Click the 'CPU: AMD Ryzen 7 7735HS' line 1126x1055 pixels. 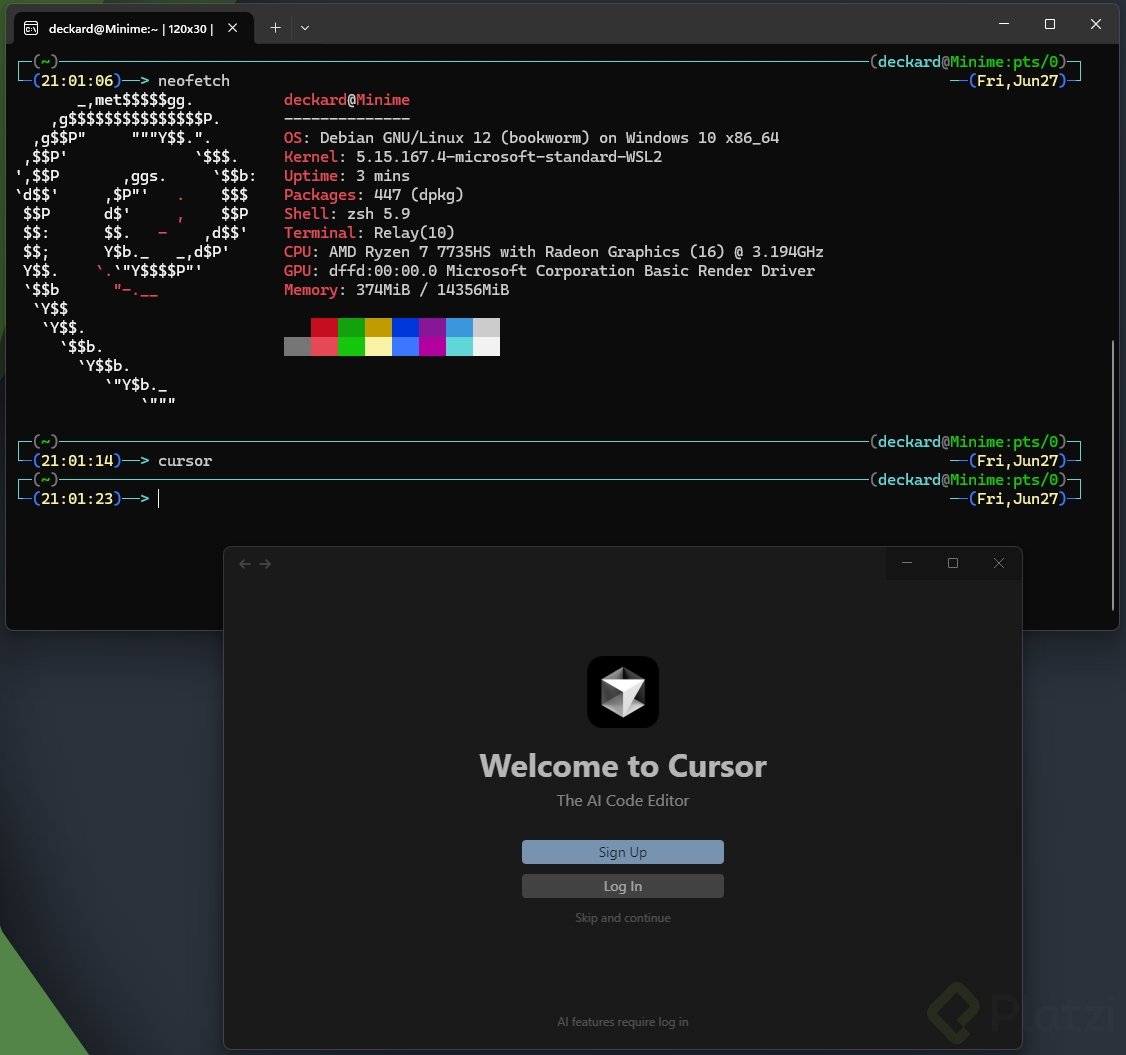pos(554,251)
